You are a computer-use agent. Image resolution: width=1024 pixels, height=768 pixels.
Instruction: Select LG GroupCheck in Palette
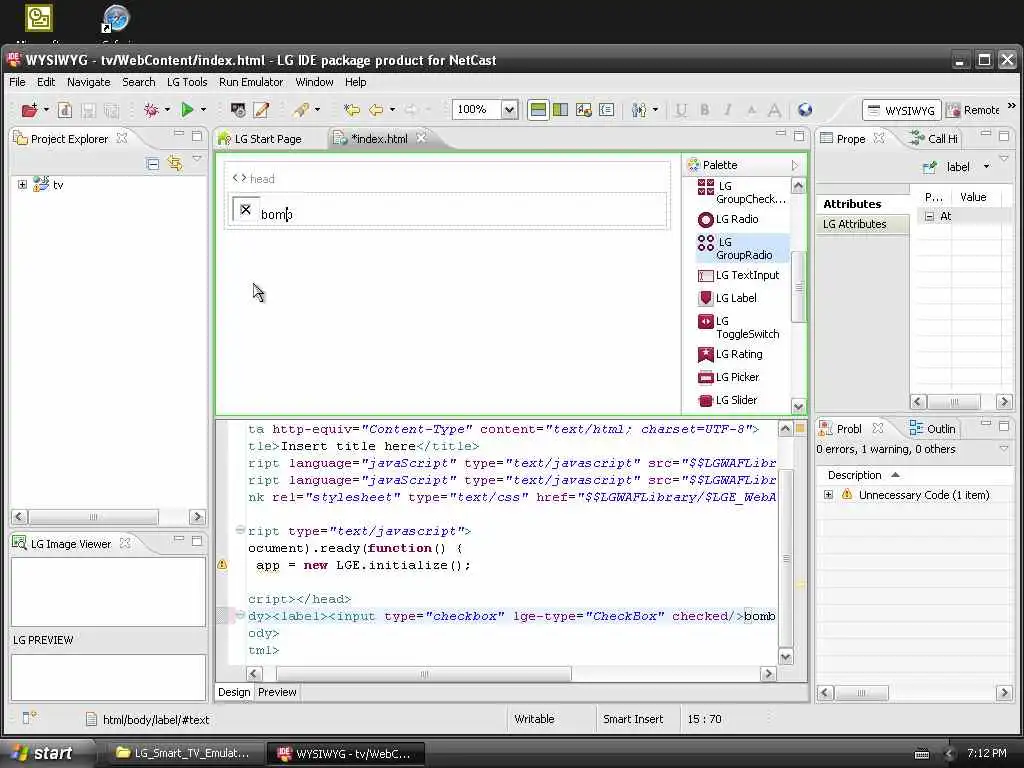[x=742, y=192]
